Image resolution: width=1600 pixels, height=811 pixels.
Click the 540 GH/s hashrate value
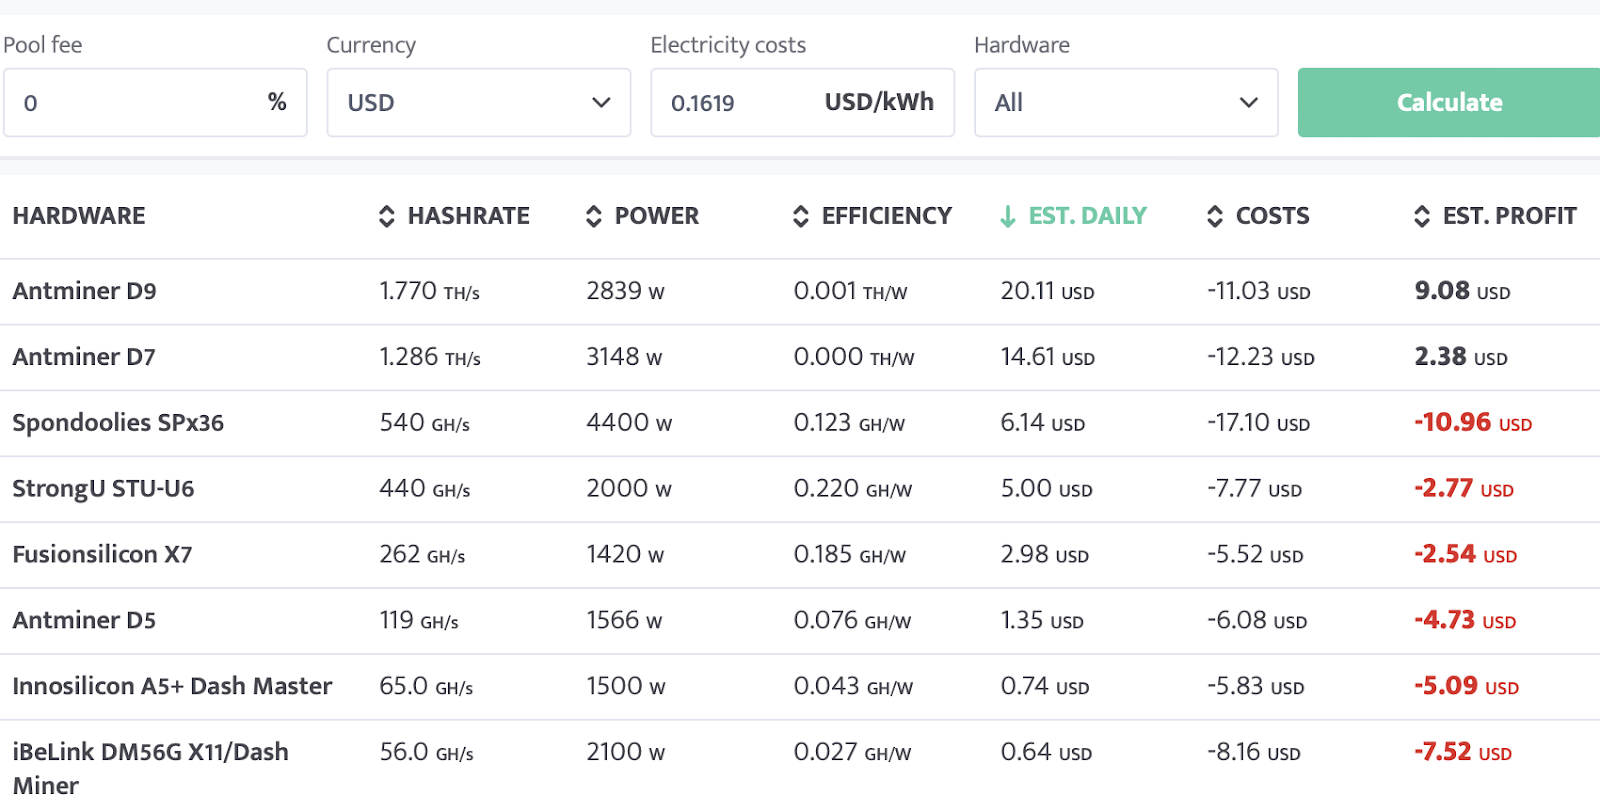click(425, 423)
